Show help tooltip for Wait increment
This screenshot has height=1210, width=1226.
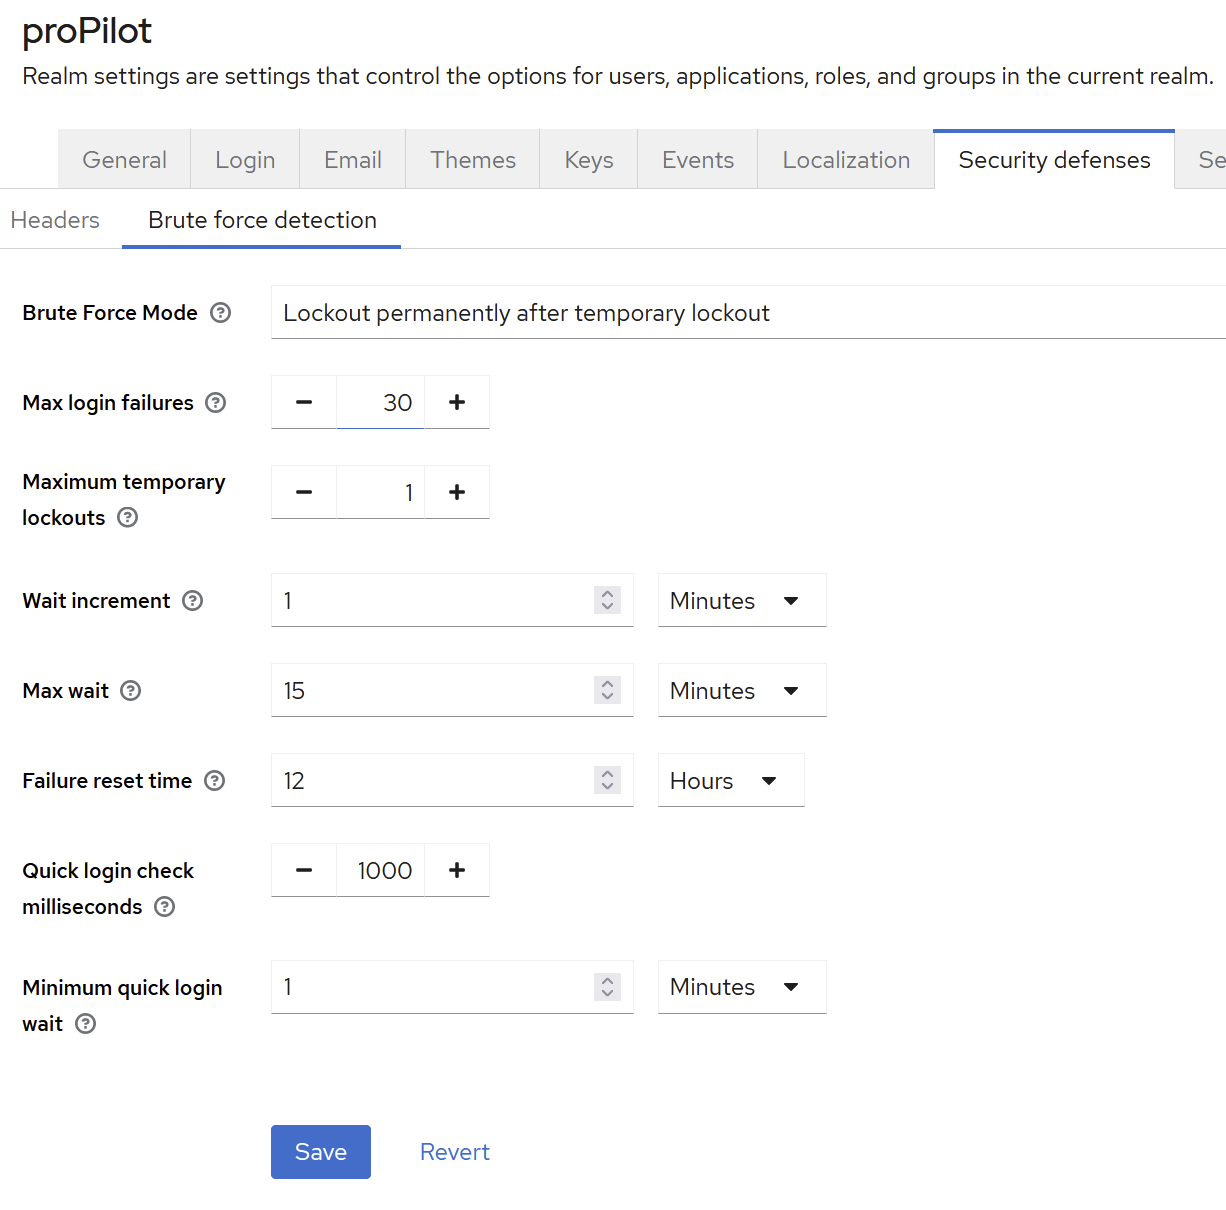point(193,601)
